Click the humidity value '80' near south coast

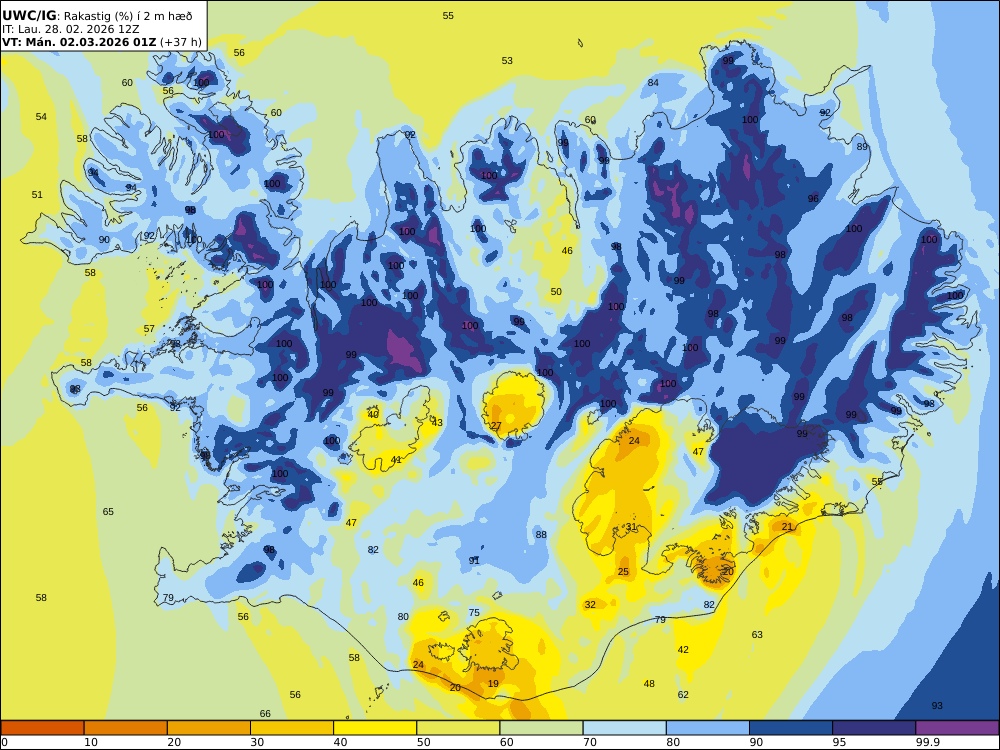403,617
